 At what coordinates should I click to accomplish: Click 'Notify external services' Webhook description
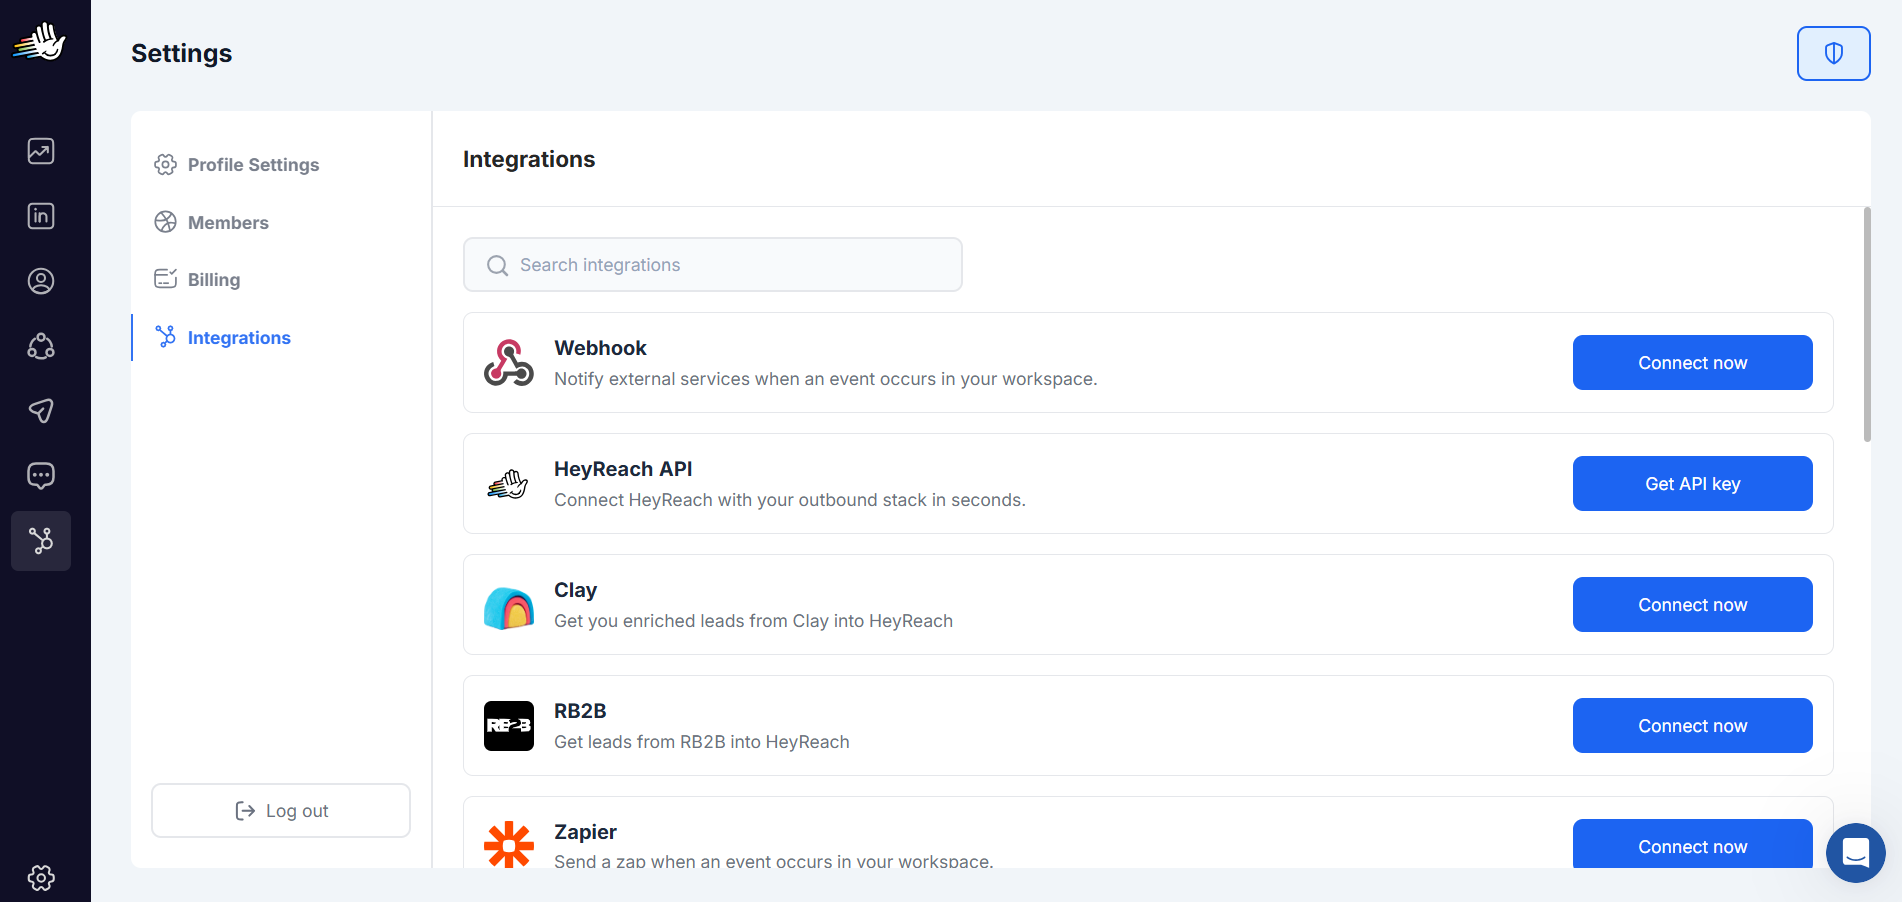826,379
